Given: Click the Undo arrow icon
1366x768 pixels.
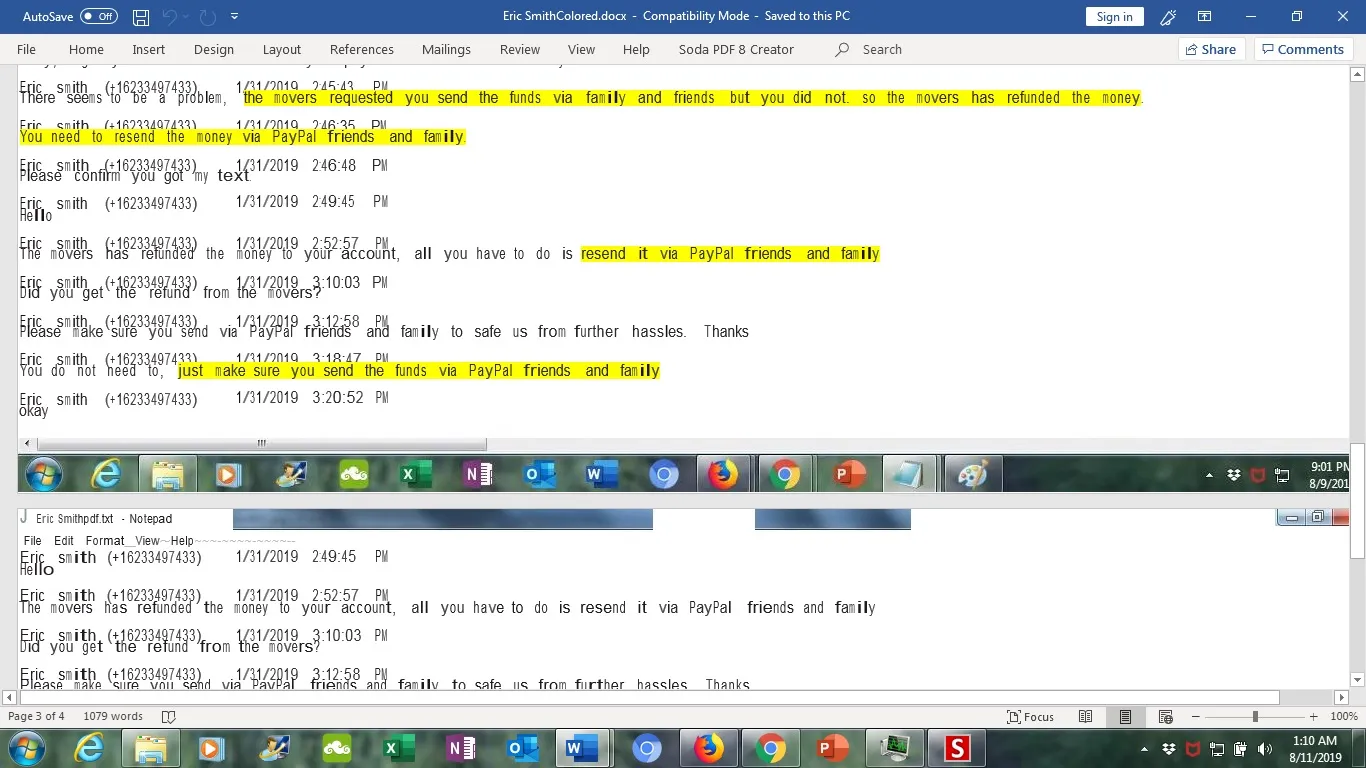Looking at the screenshot, I should (170, 17).
